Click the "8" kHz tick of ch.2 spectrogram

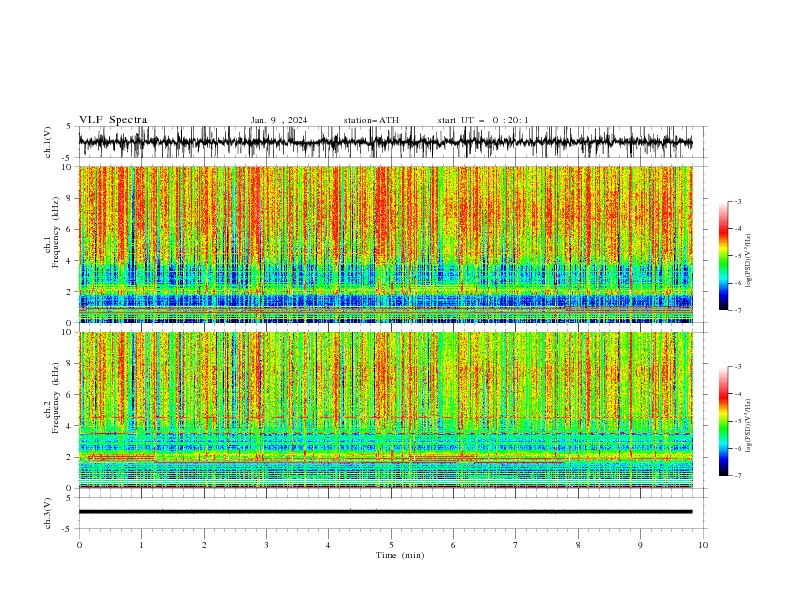tap(69, 364)
